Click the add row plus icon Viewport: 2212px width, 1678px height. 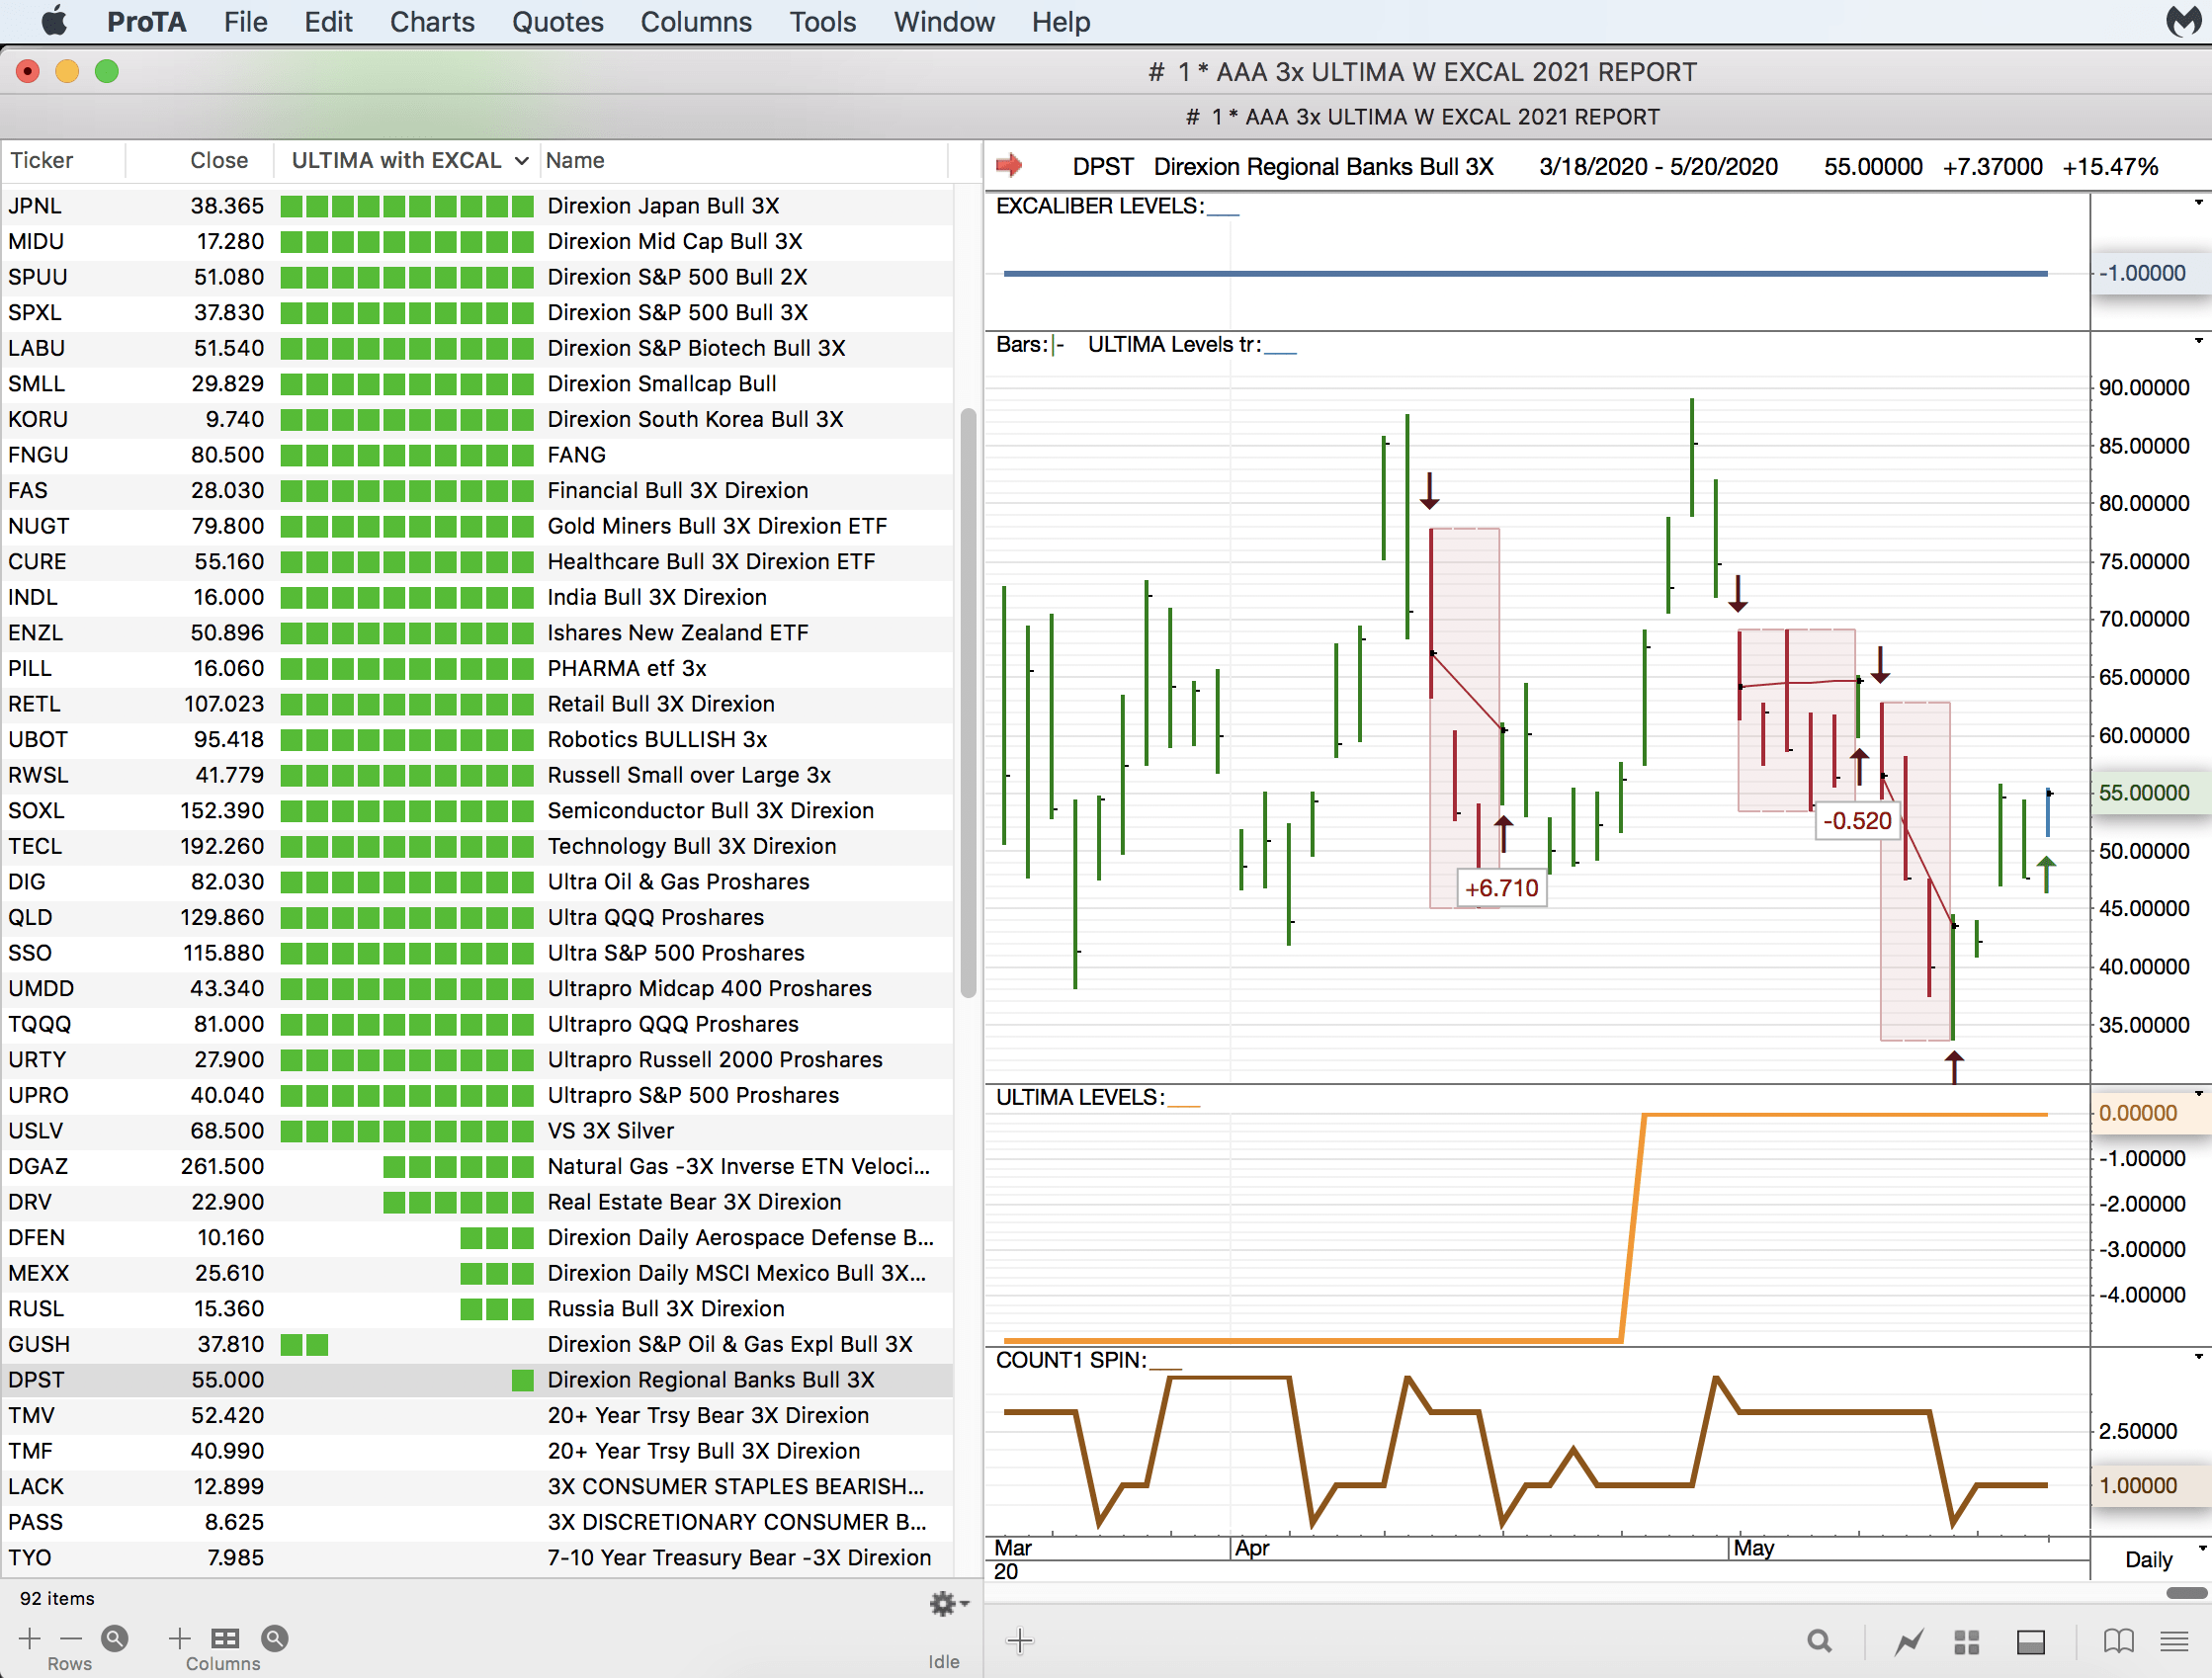tap(30, 1638)
